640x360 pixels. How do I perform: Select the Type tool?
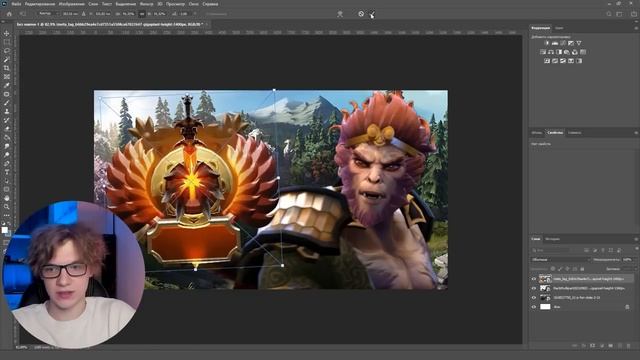point(7,172)
